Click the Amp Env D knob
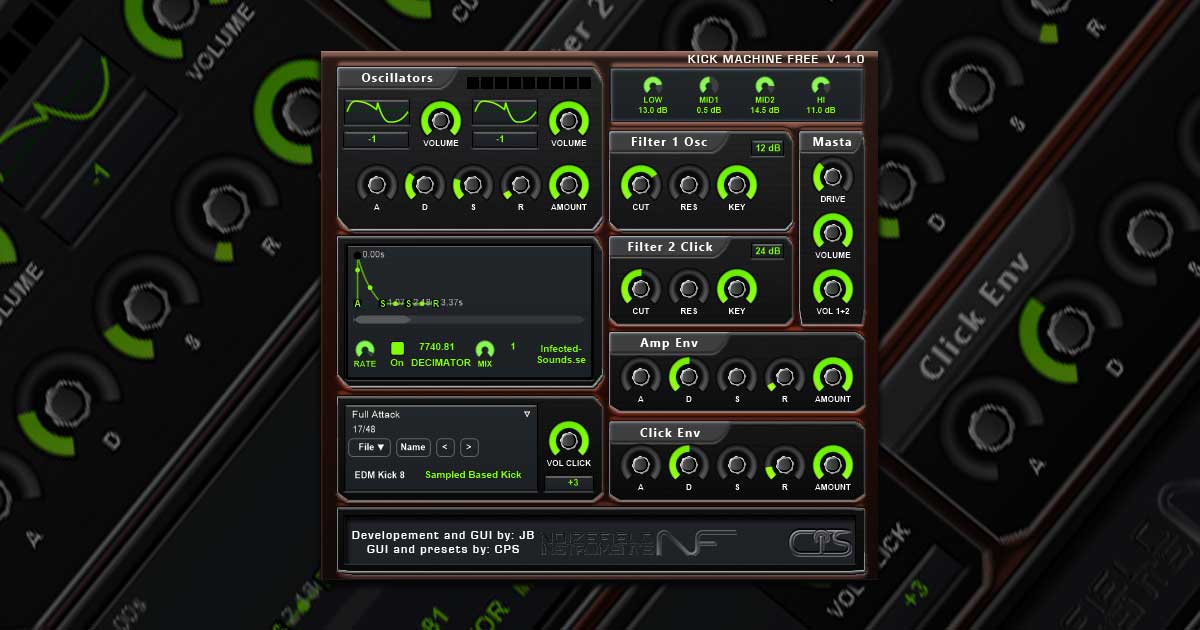Screen dimensions: 1200x630 pos(688,376)
